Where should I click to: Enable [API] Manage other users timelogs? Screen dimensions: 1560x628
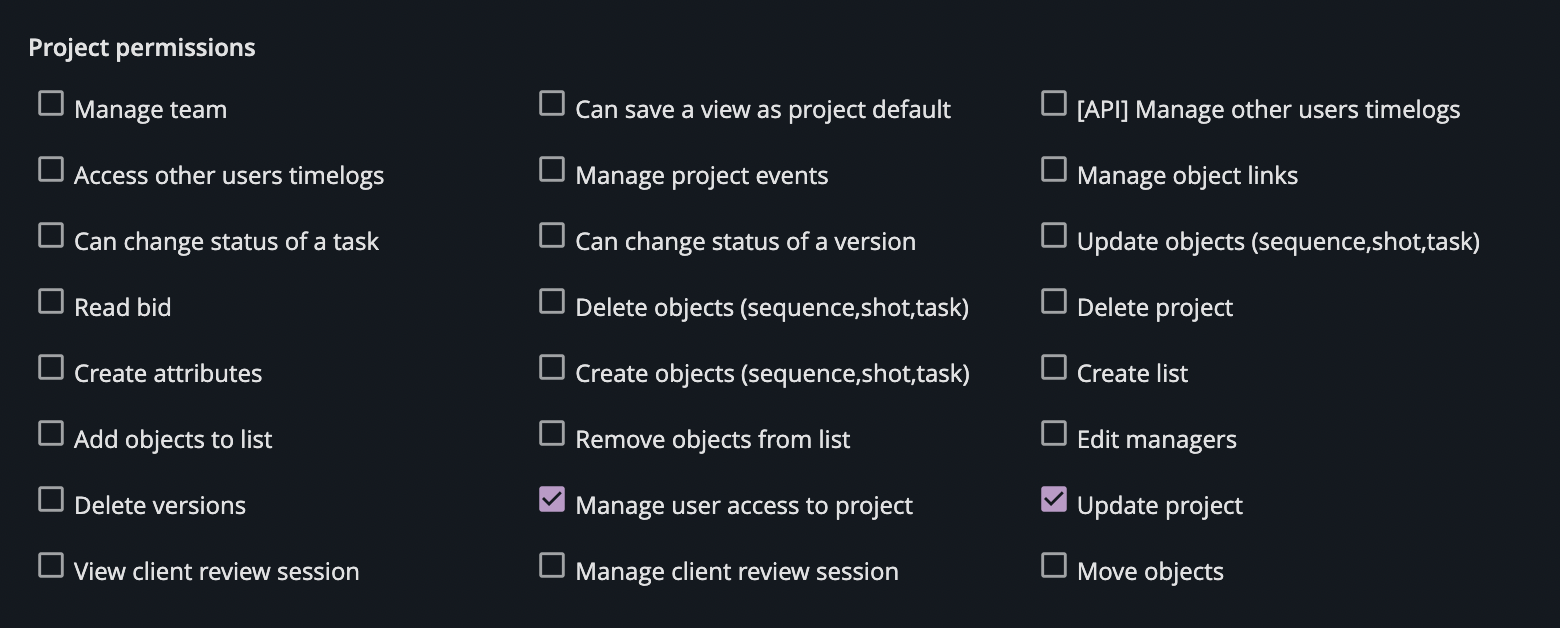coord(1054,104)
